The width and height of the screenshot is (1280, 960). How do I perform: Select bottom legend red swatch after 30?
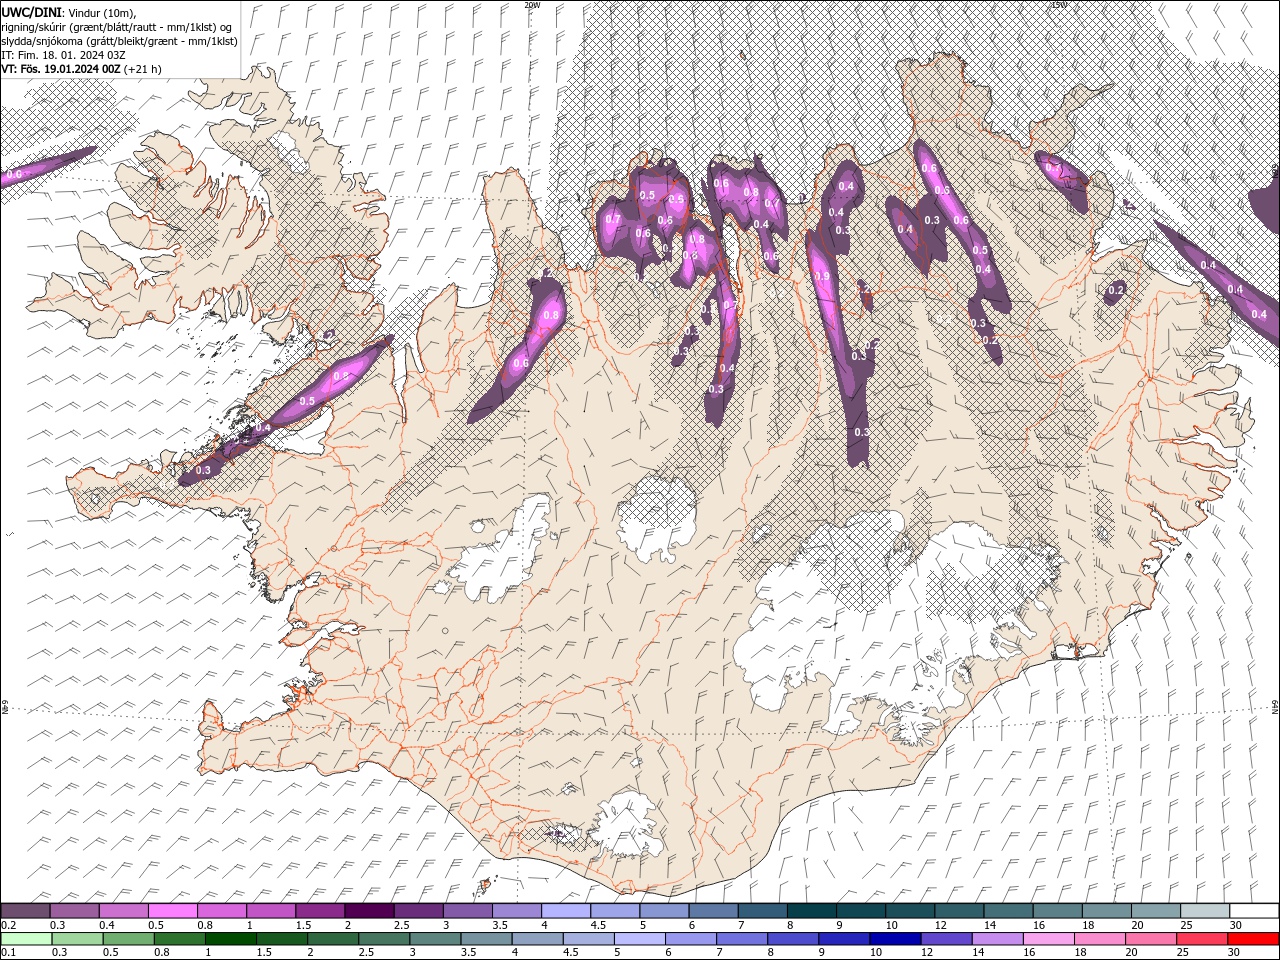(x=1253, y=939)
